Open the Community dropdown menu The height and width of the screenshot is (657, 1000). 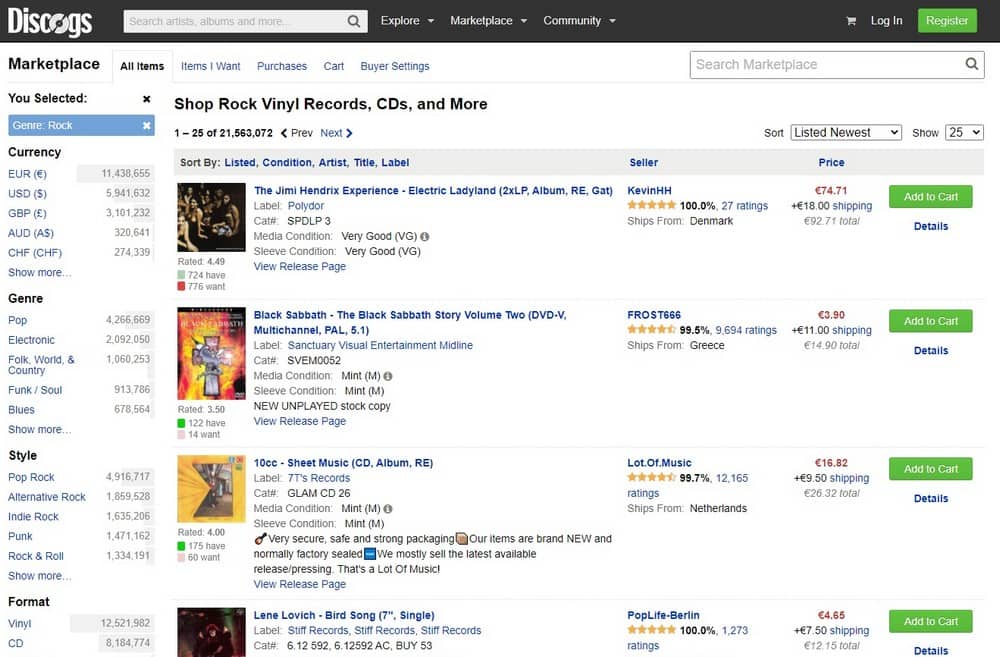(x=579, y=21)
